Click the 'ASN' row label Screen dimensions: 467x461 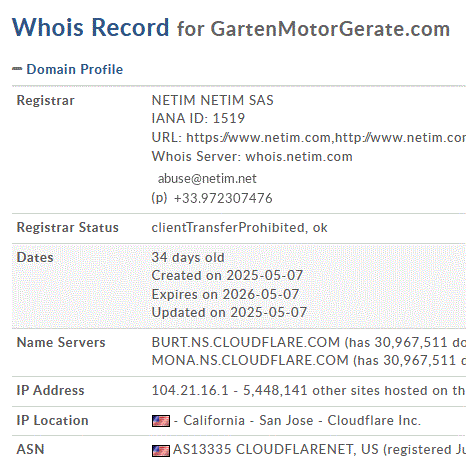[30, 450]
